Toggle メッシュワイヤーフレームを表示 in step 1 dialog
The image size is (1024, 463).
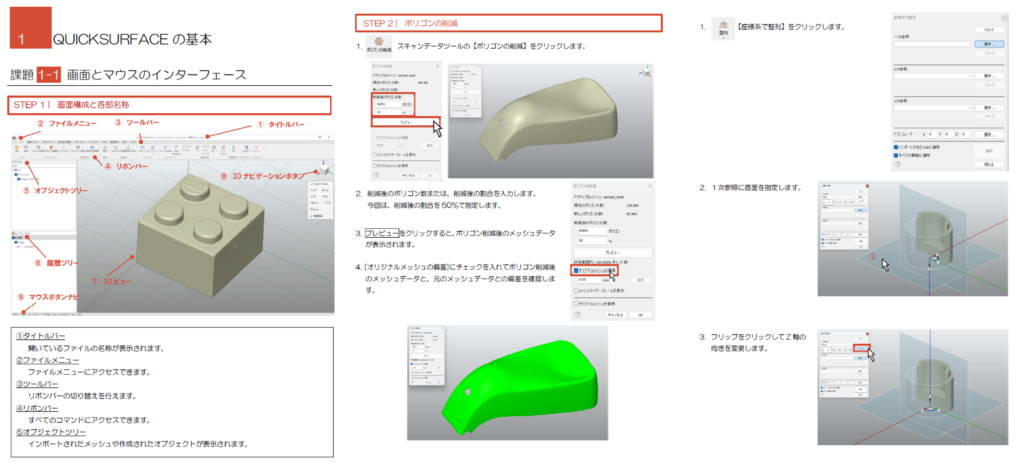point(374,155)
